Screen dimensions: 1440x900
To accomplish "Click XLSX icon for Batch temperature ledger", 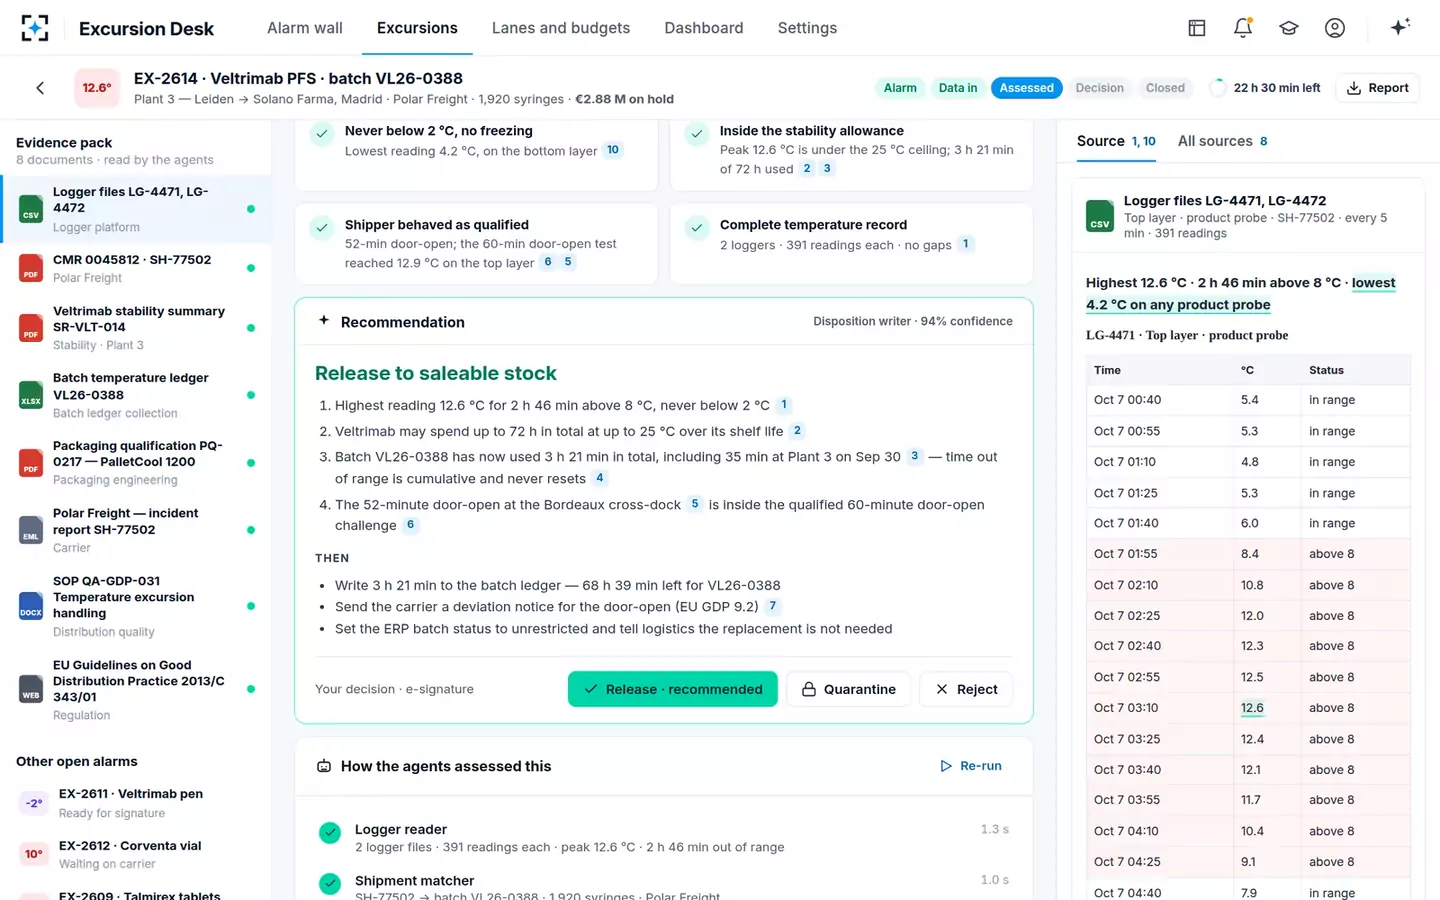I will pos(31,395).
